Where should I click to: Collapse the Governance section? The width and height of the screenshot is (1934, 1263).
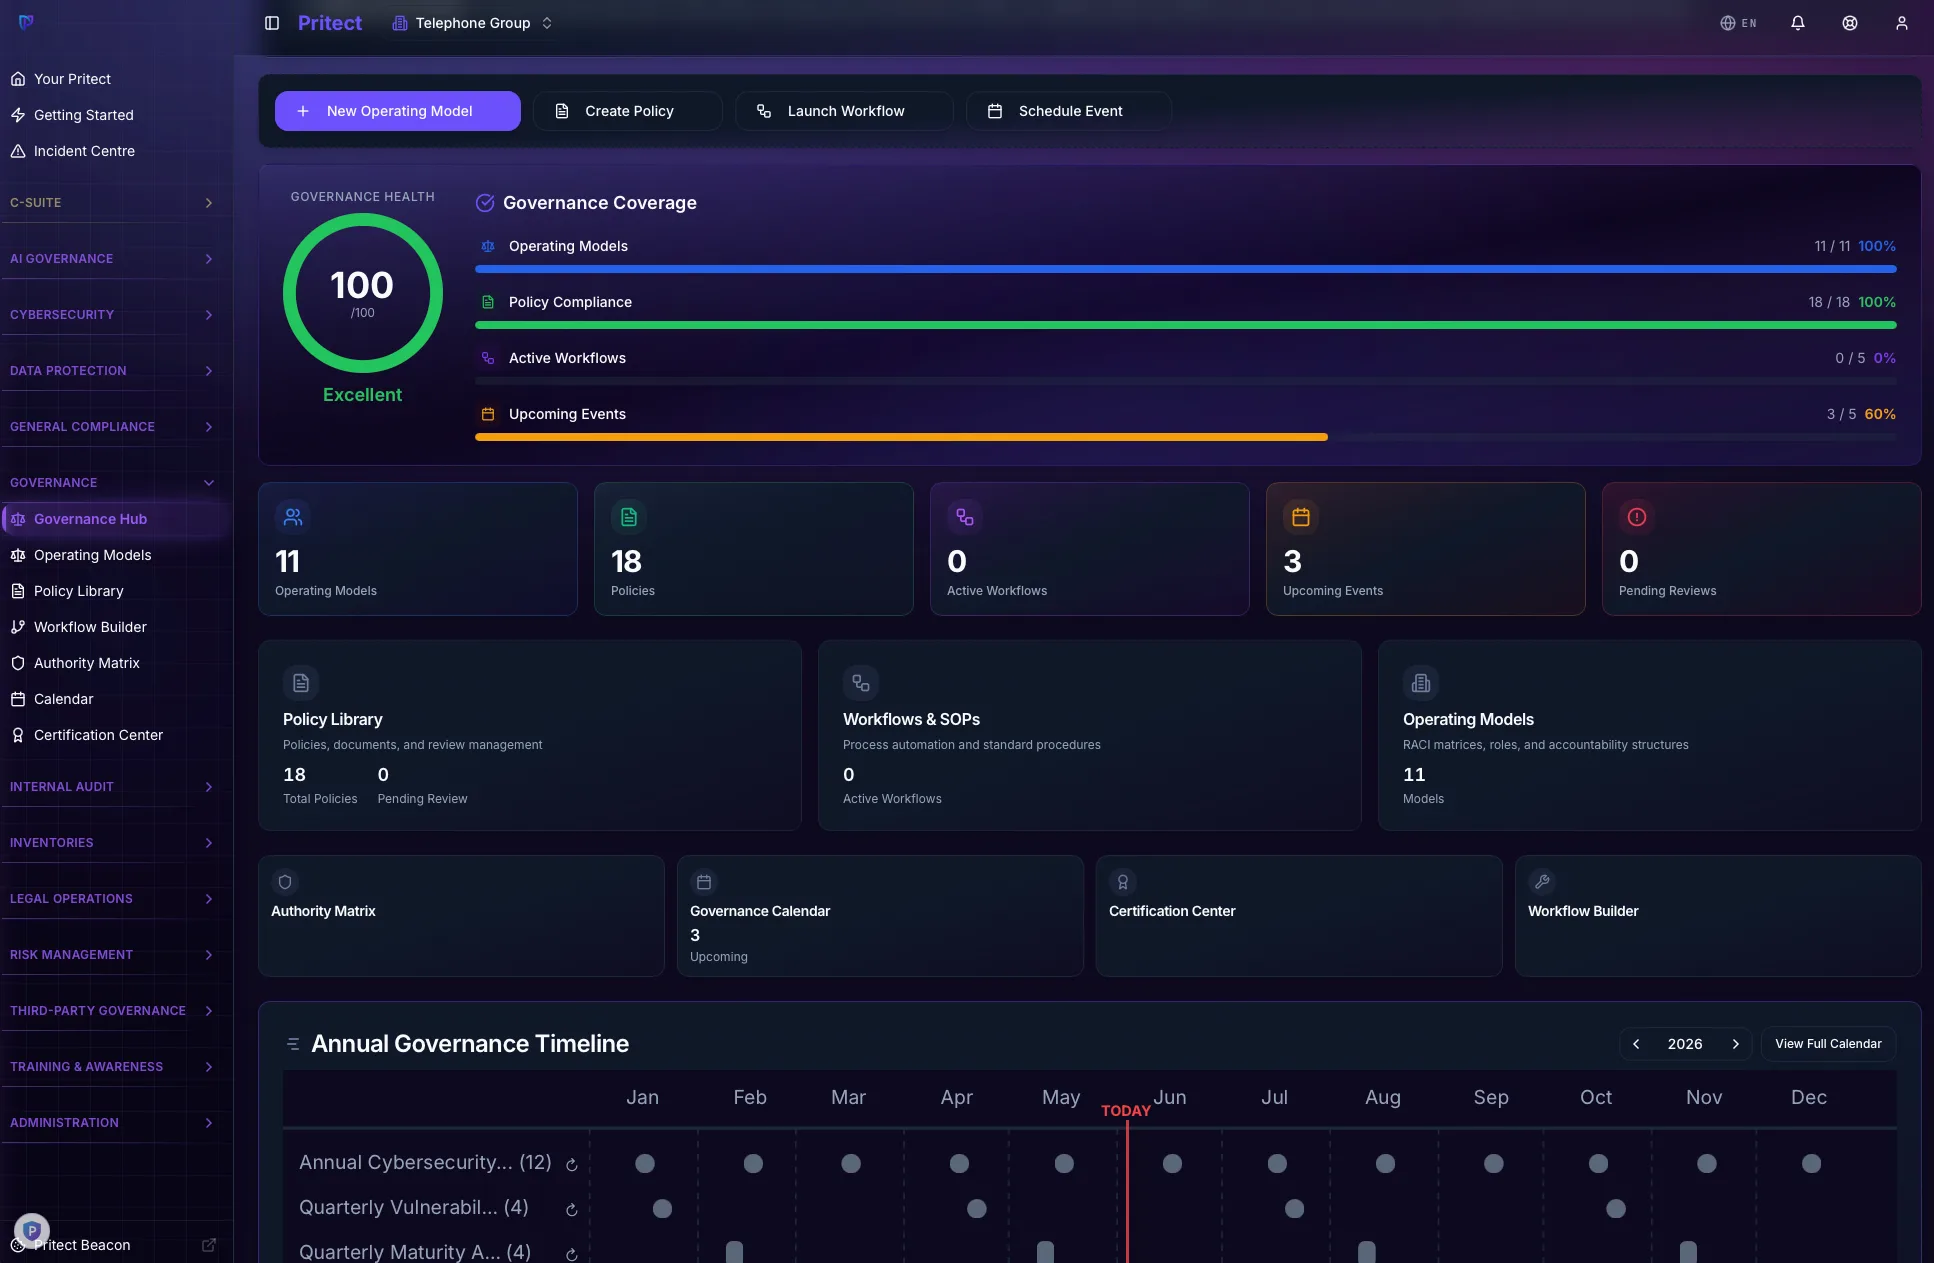point(111,483)
